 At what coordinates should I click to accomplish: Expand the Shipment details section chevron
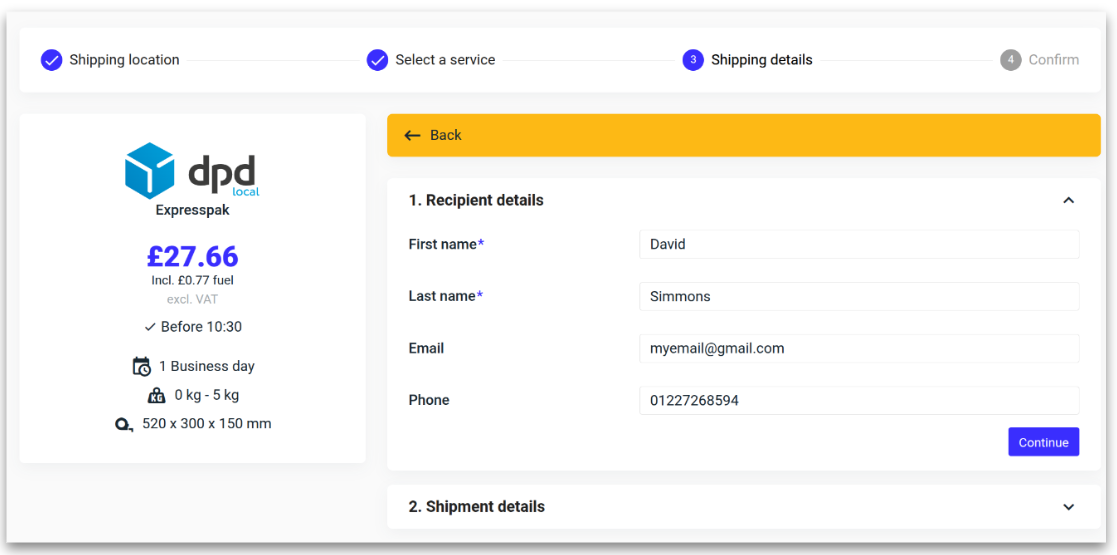pos(1068,507)
